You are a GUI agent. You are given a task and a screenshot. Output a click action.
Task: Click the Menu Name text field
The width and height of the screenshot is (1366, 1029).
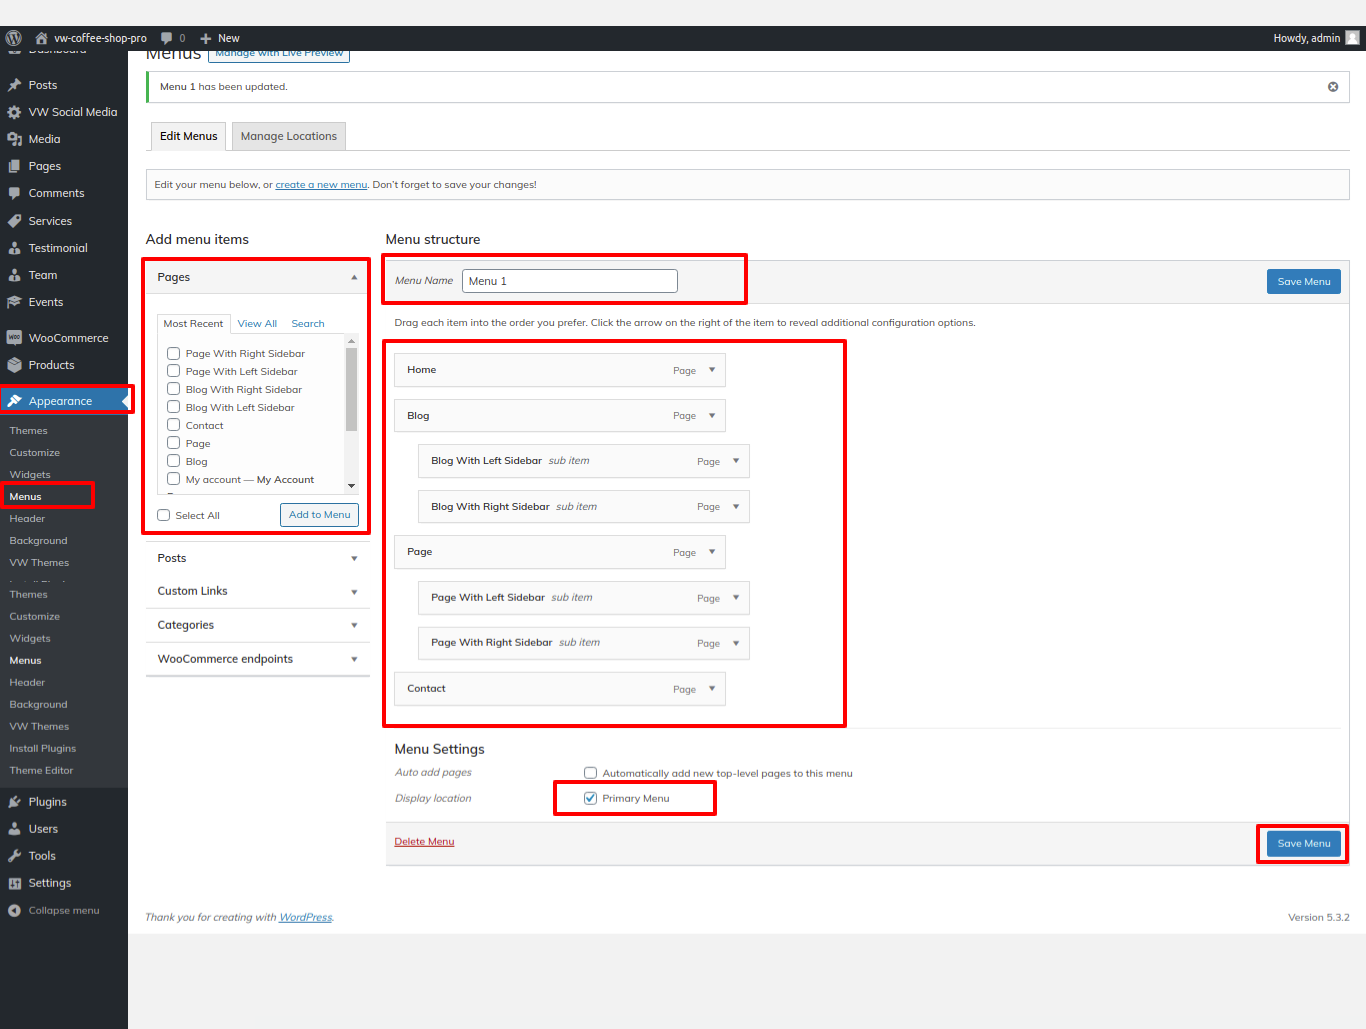[x=569, y=281]
